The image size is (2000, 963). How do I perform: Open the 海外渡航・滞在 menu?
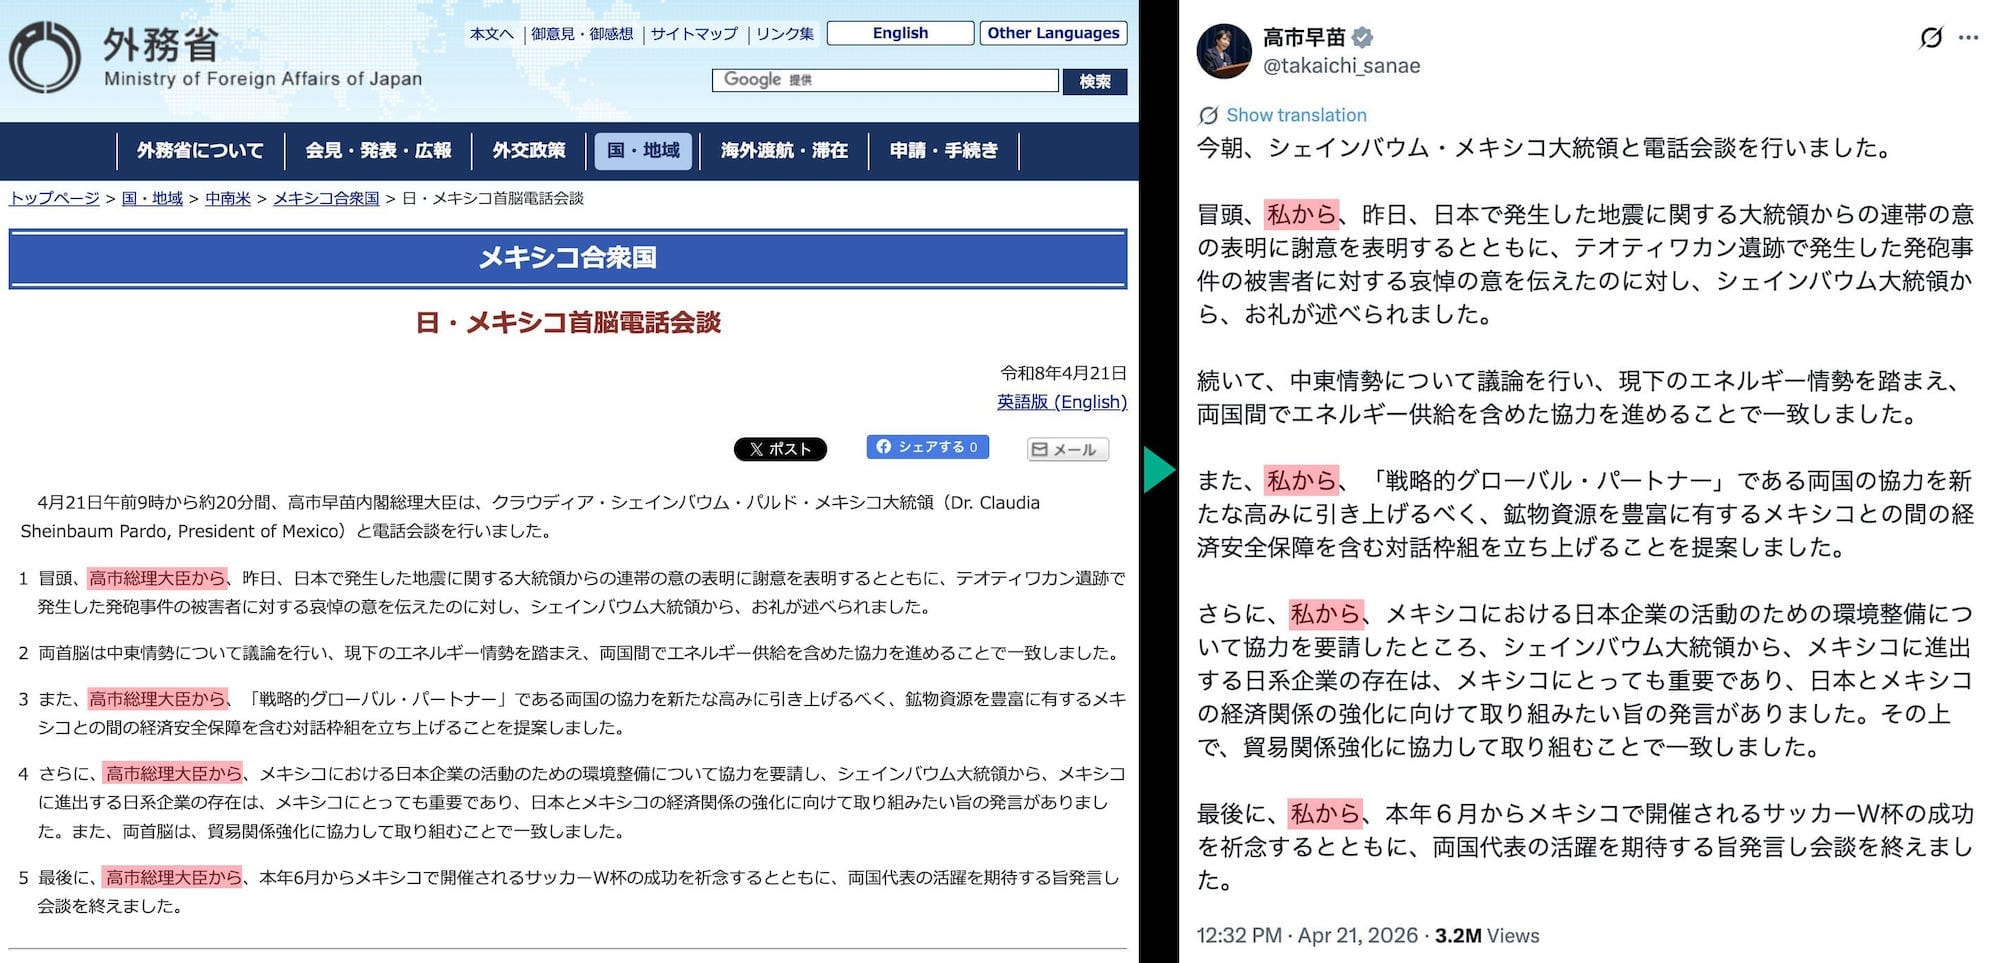pyautogui.click(x=784, y=151)
